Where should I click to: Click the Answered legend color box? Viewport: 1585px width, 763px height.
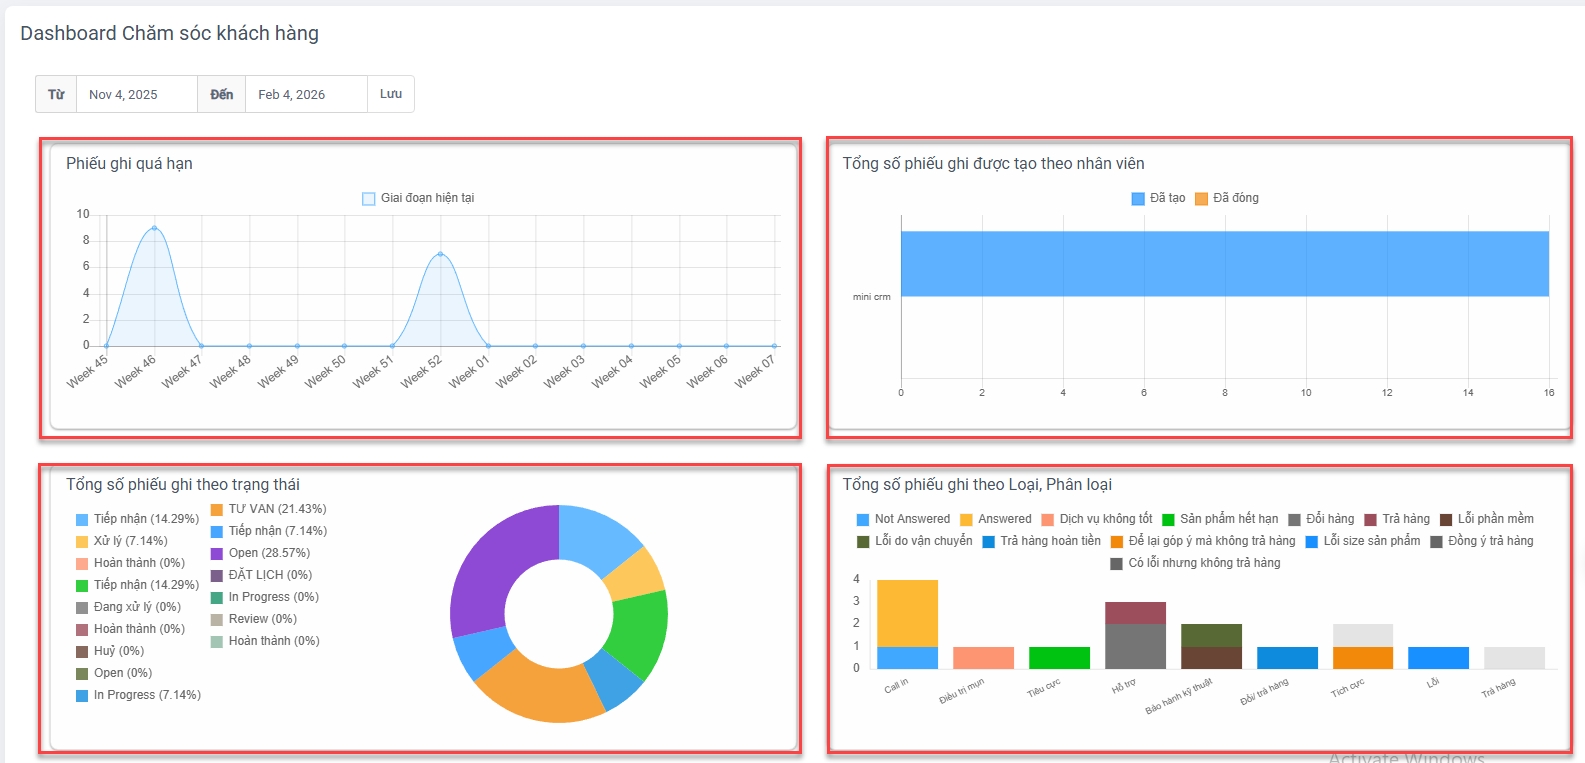tap(966, 519)
